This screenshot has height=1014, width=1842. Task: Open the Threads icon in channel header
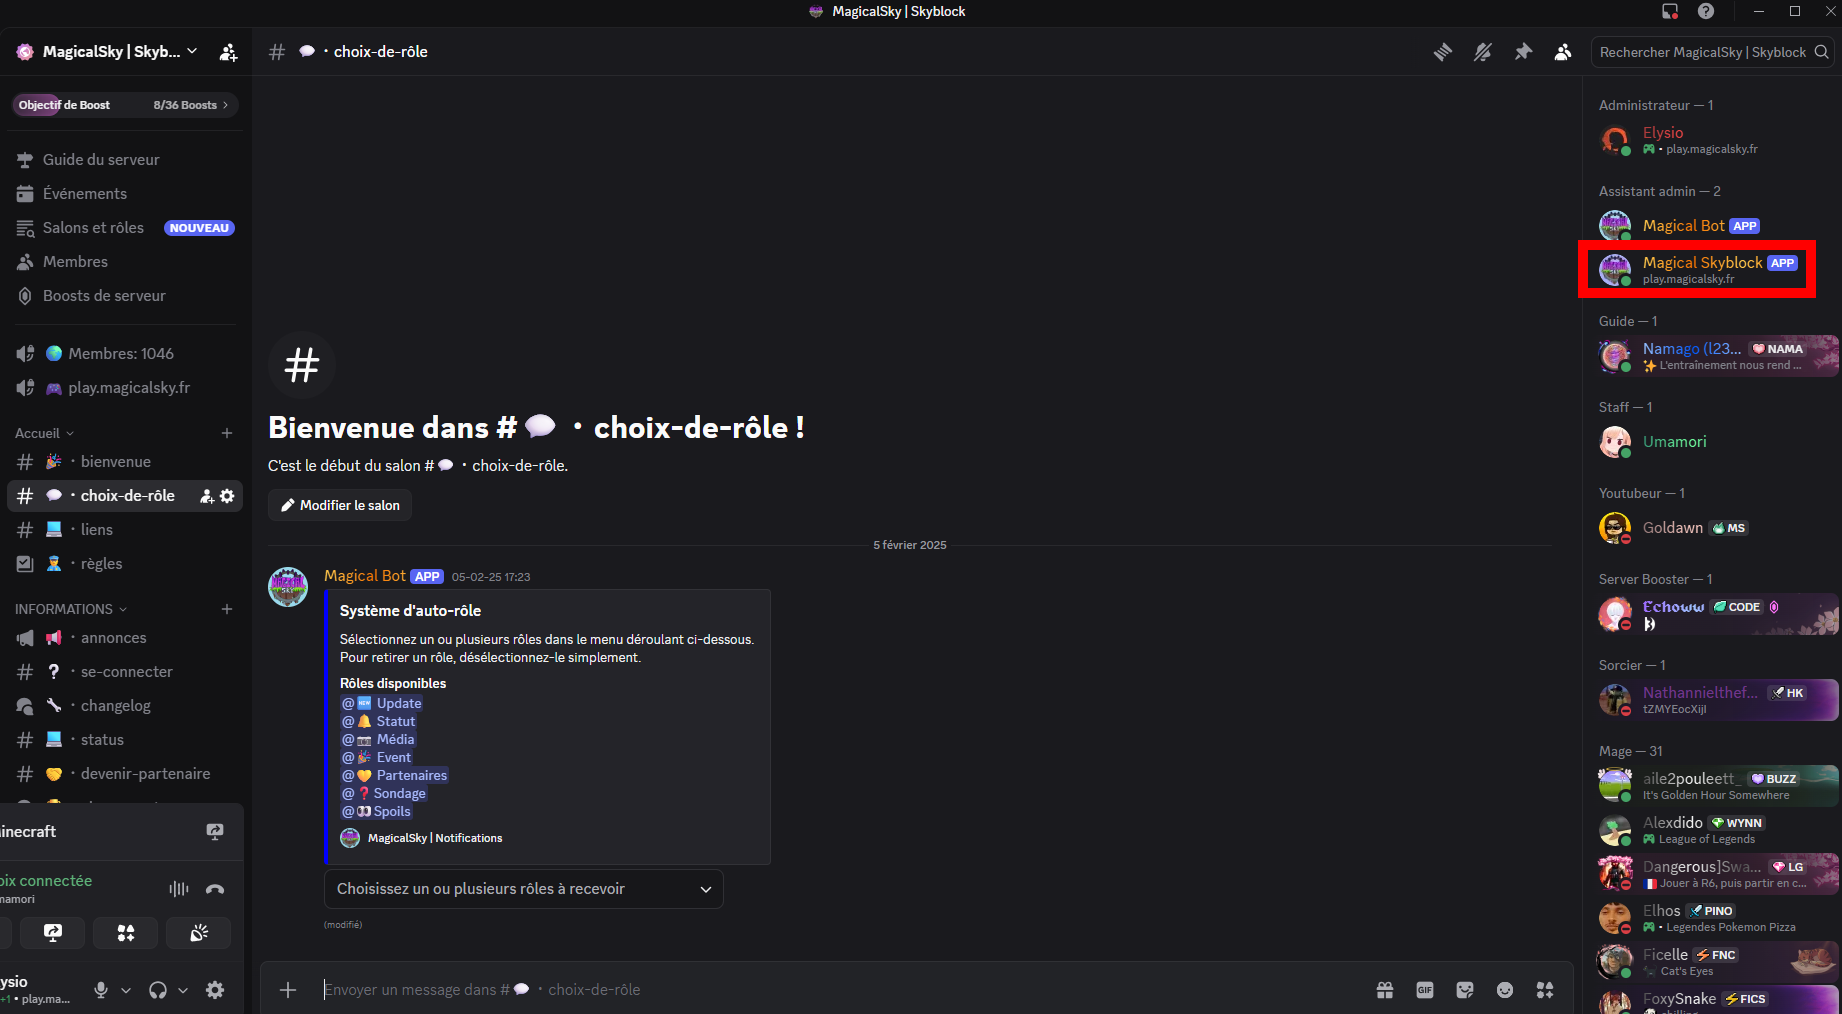[1443, 52]
